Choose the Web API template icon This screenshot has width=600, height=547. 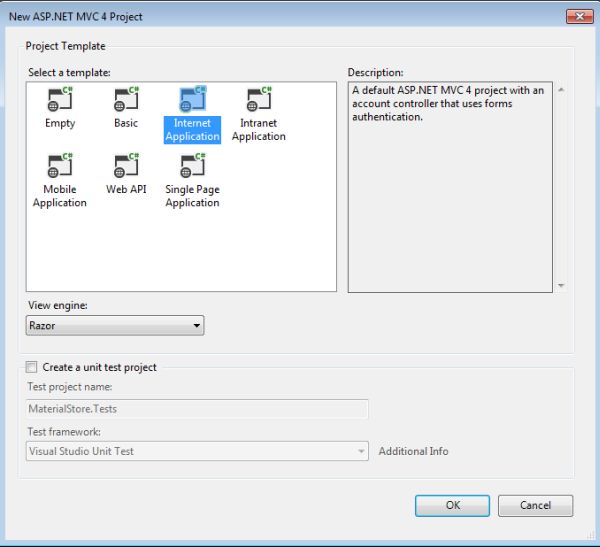pyautogui.click(x=126, y=165)
